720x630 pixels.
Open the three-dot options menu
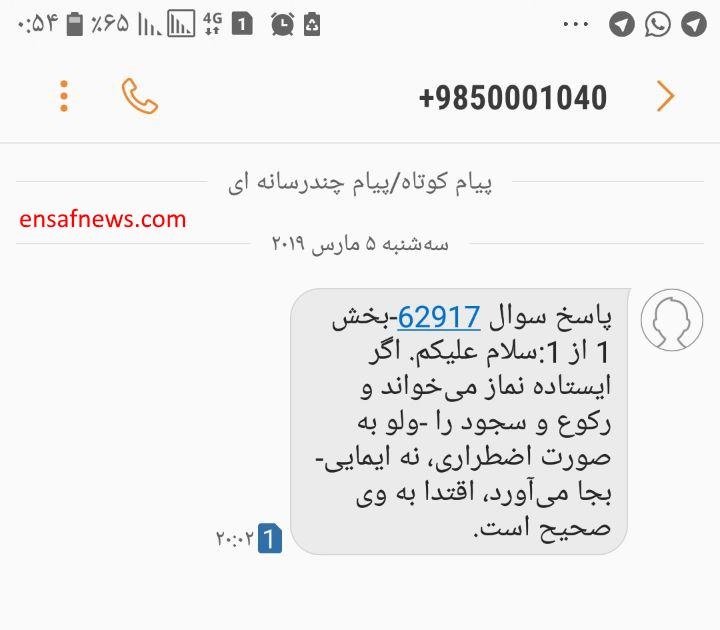tap(64, 96)
